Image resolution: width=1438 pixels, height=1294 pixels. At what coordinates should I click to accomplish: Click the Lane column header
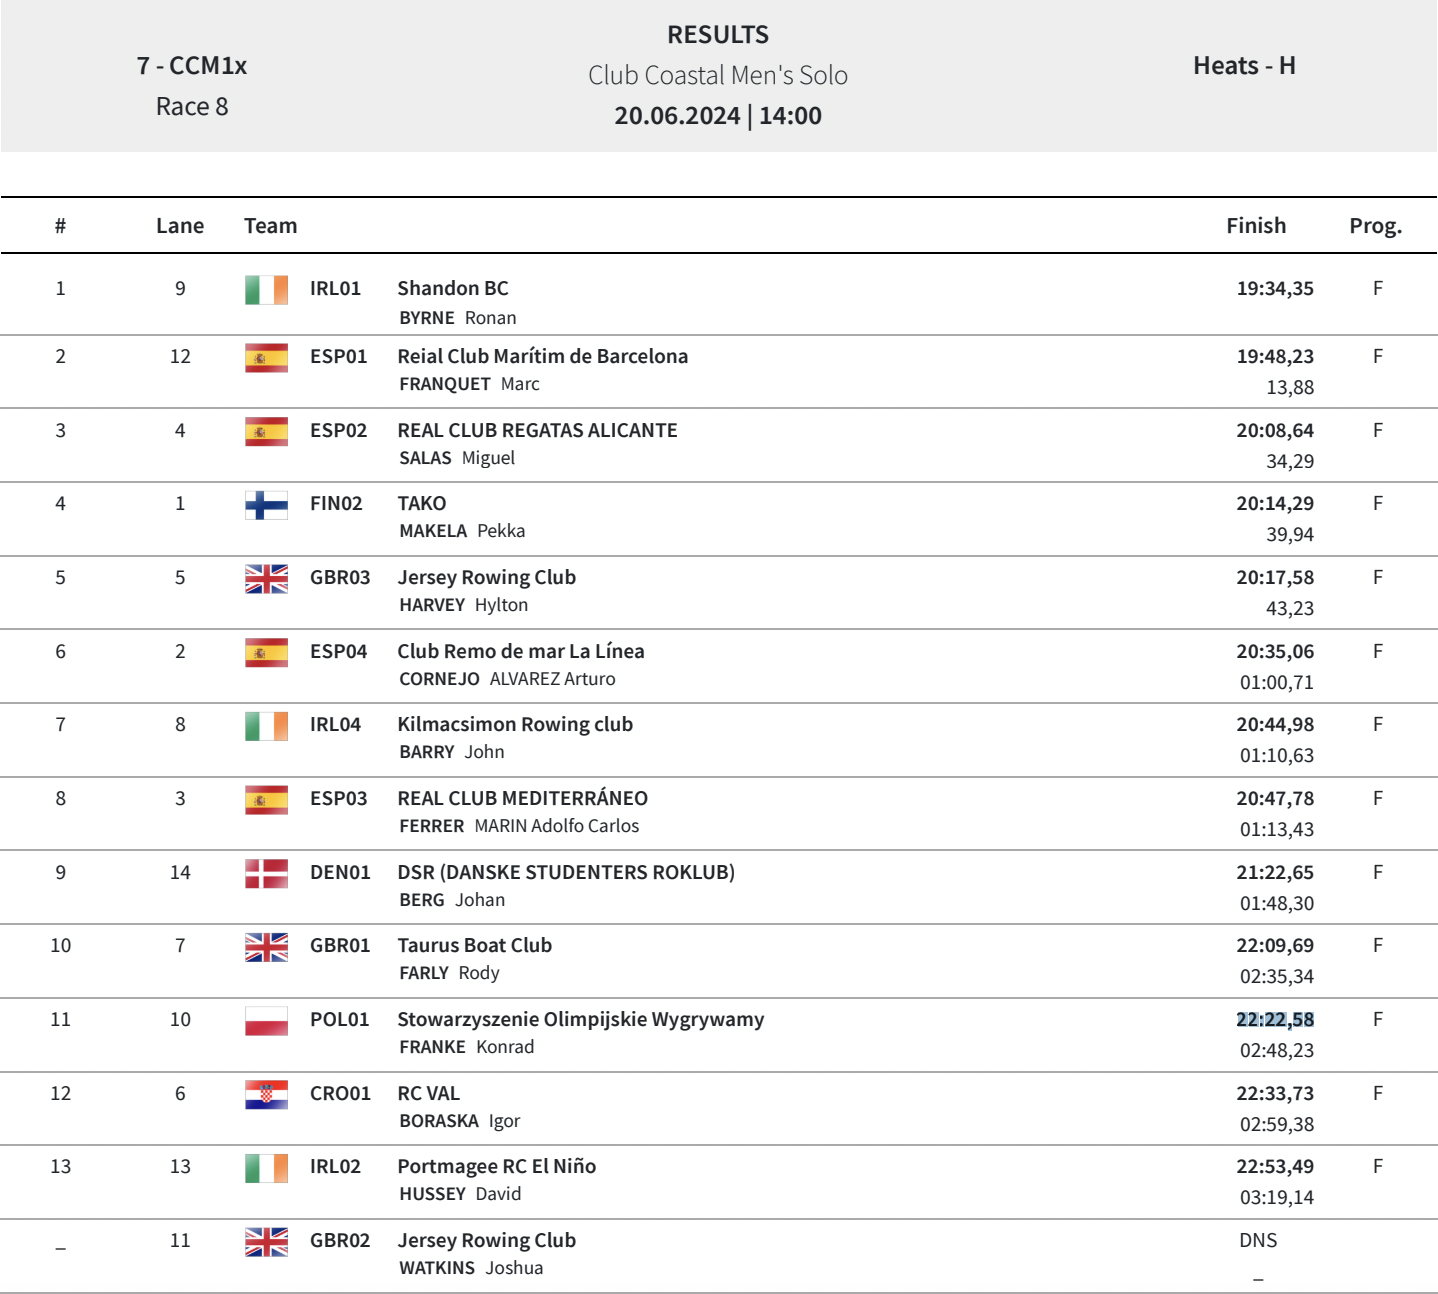[x=180, y=226]
